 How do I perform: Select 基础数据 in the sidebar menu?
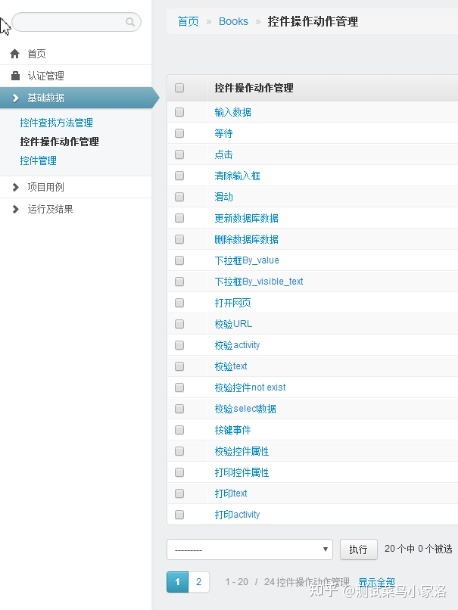coord(46,98)
